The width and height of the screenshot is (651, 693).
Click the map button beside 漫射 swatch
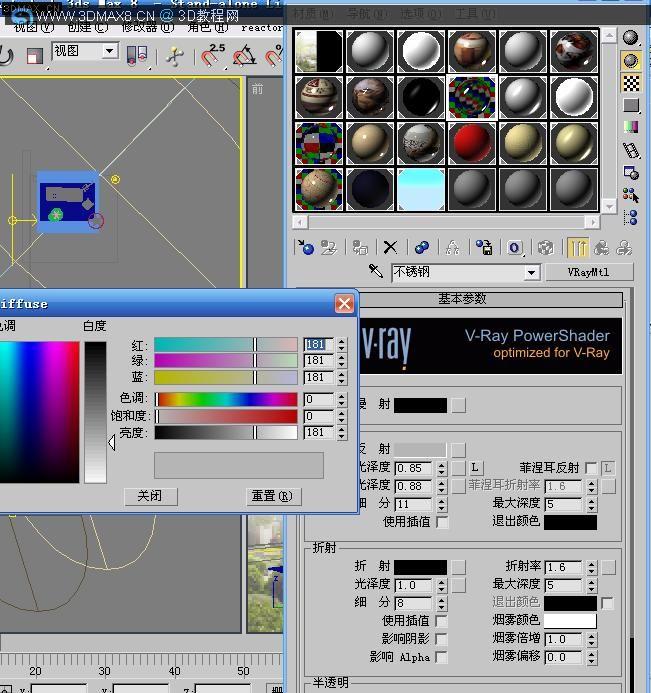[458, 405]
